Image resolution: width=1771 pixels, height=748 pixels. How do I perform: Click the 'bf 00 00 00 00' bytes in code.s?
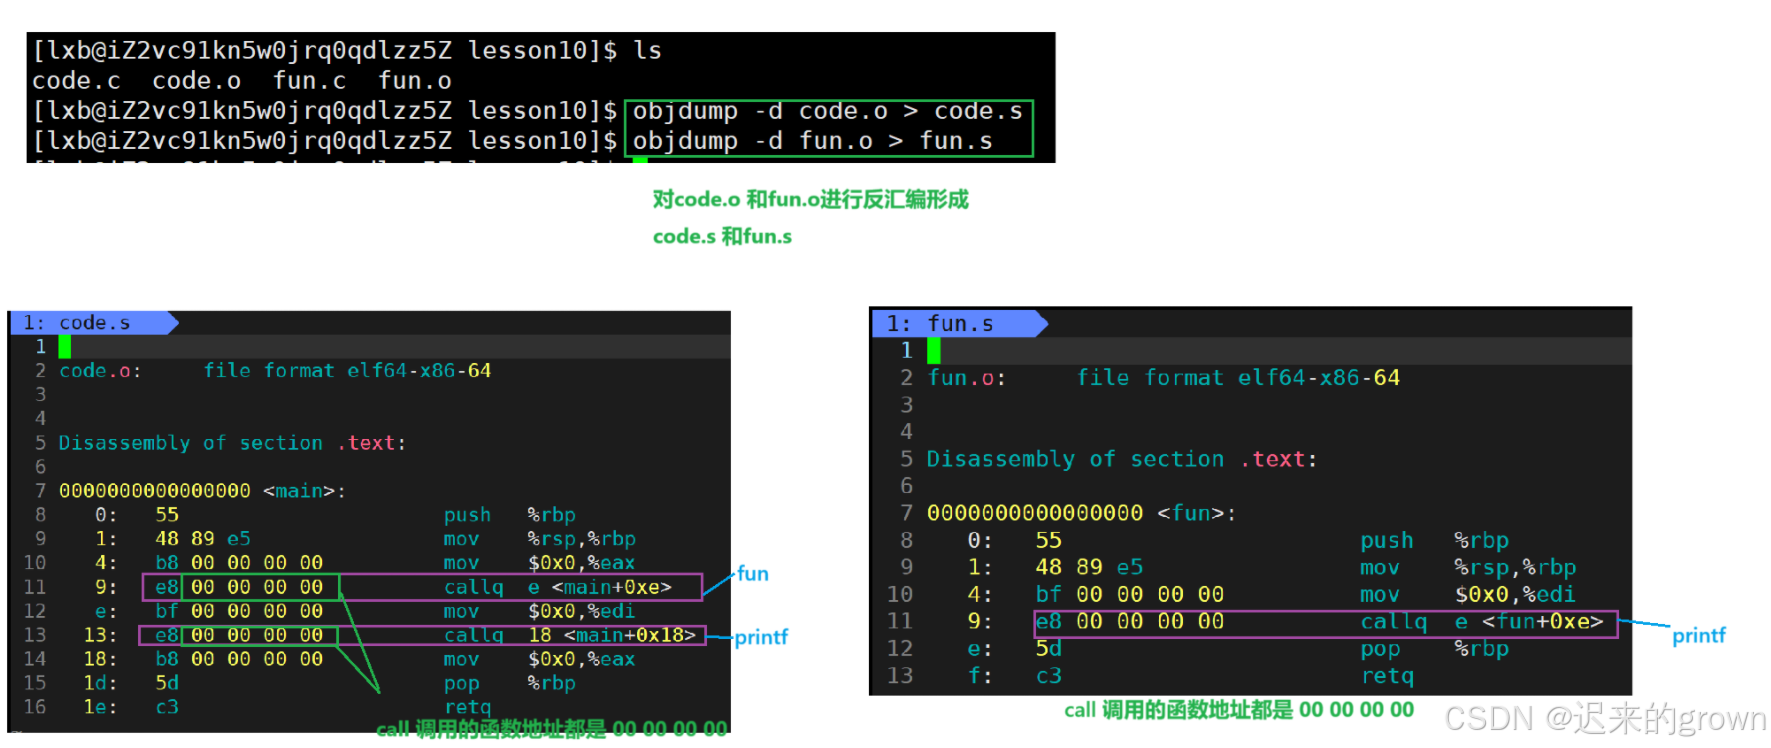239,611
